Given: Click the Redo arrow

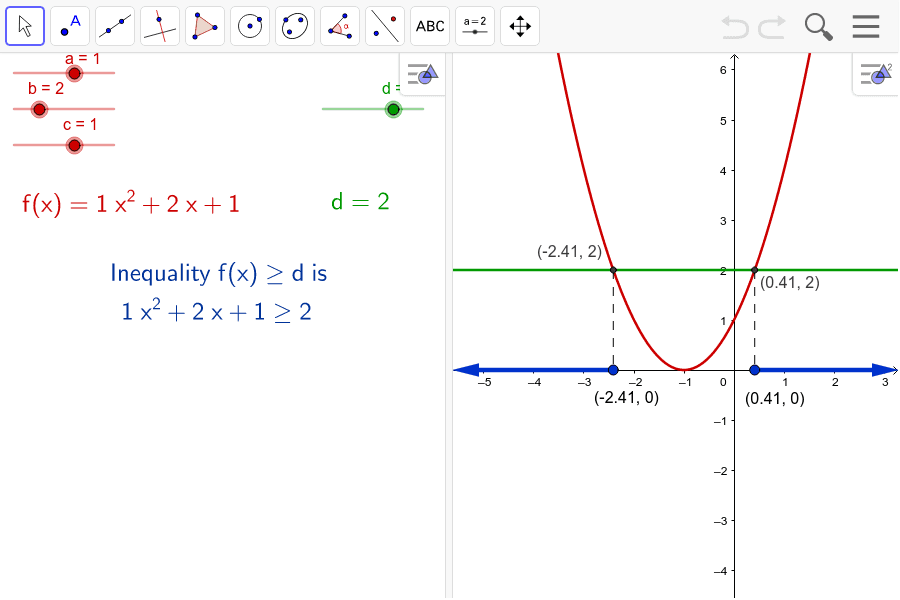Looking at the screenshot, I should (772, 26).
